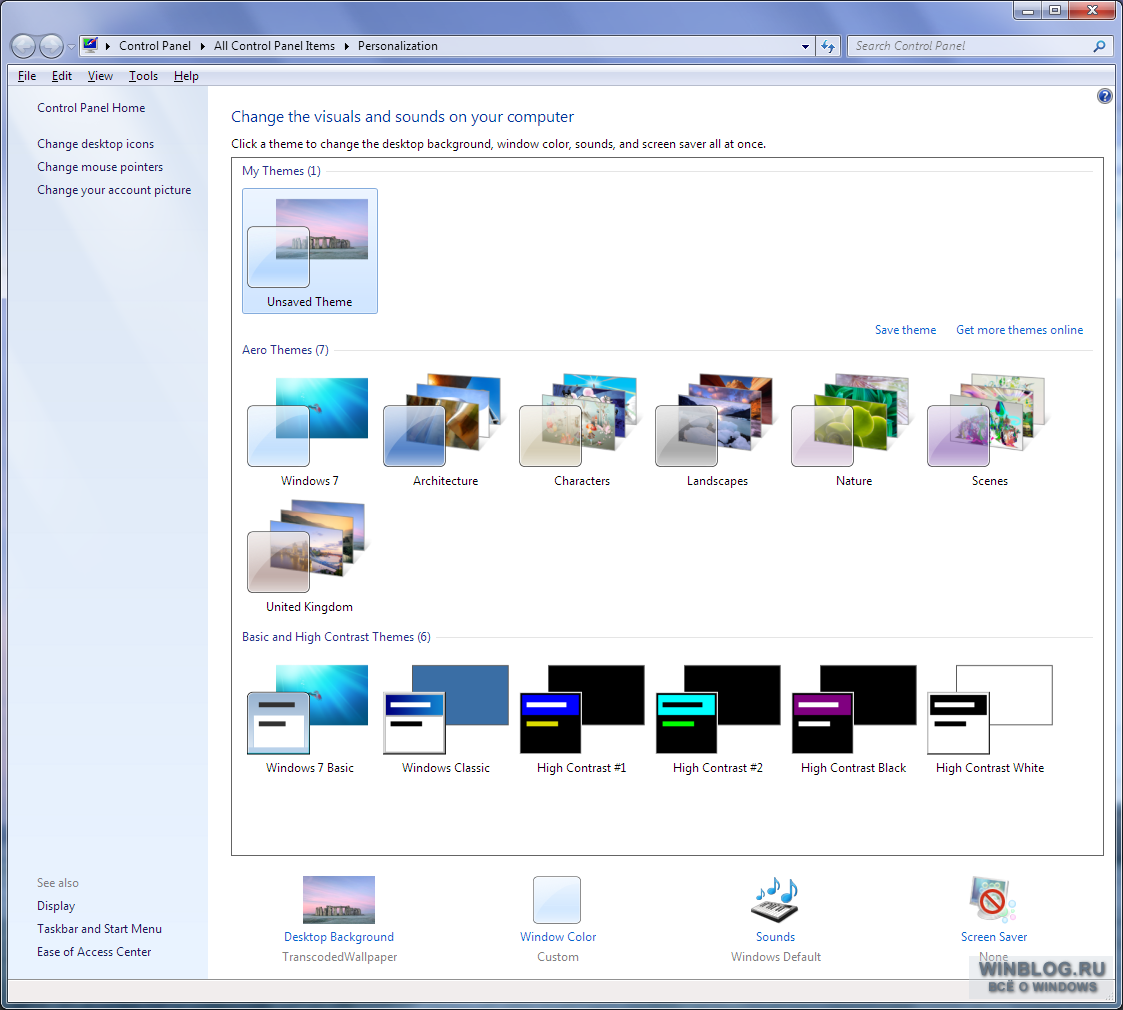The image size is (1123, 1010).
Task: Click the Save theme link
Action: tap(905, 330)
